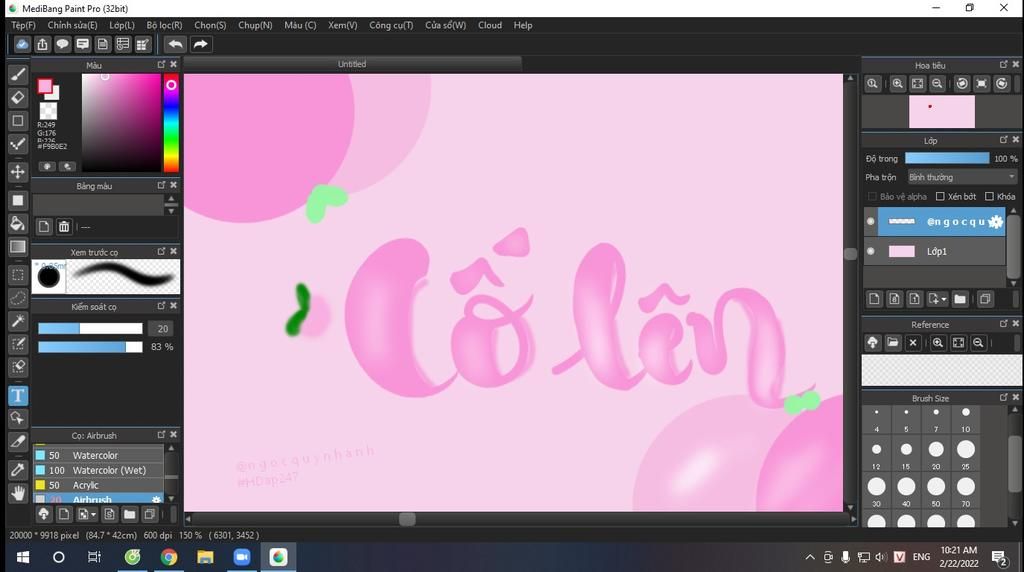Select the Eyedropper tool
The width and height of the screenshot is (1024, 572).
[18, 469]
